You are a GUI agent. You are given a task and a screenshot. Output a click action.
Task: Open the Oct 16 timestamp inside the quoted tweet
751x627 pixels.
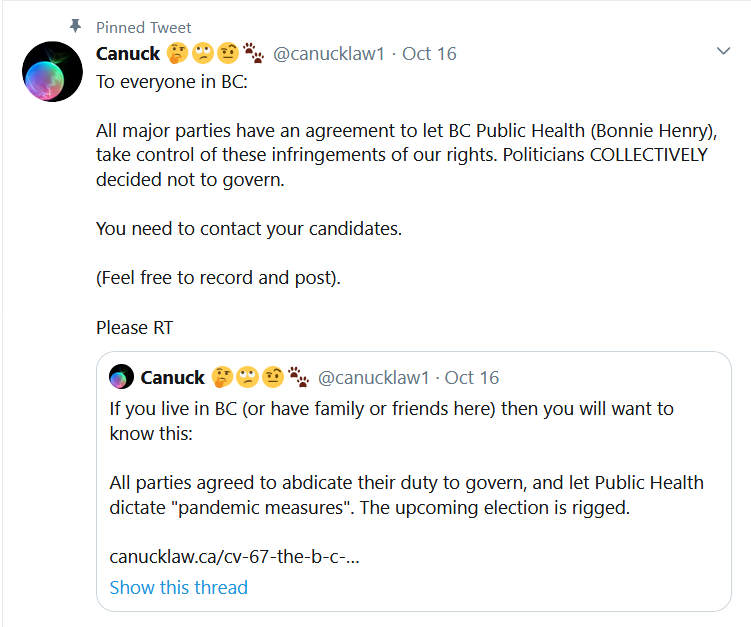click(x=472, y=377)
